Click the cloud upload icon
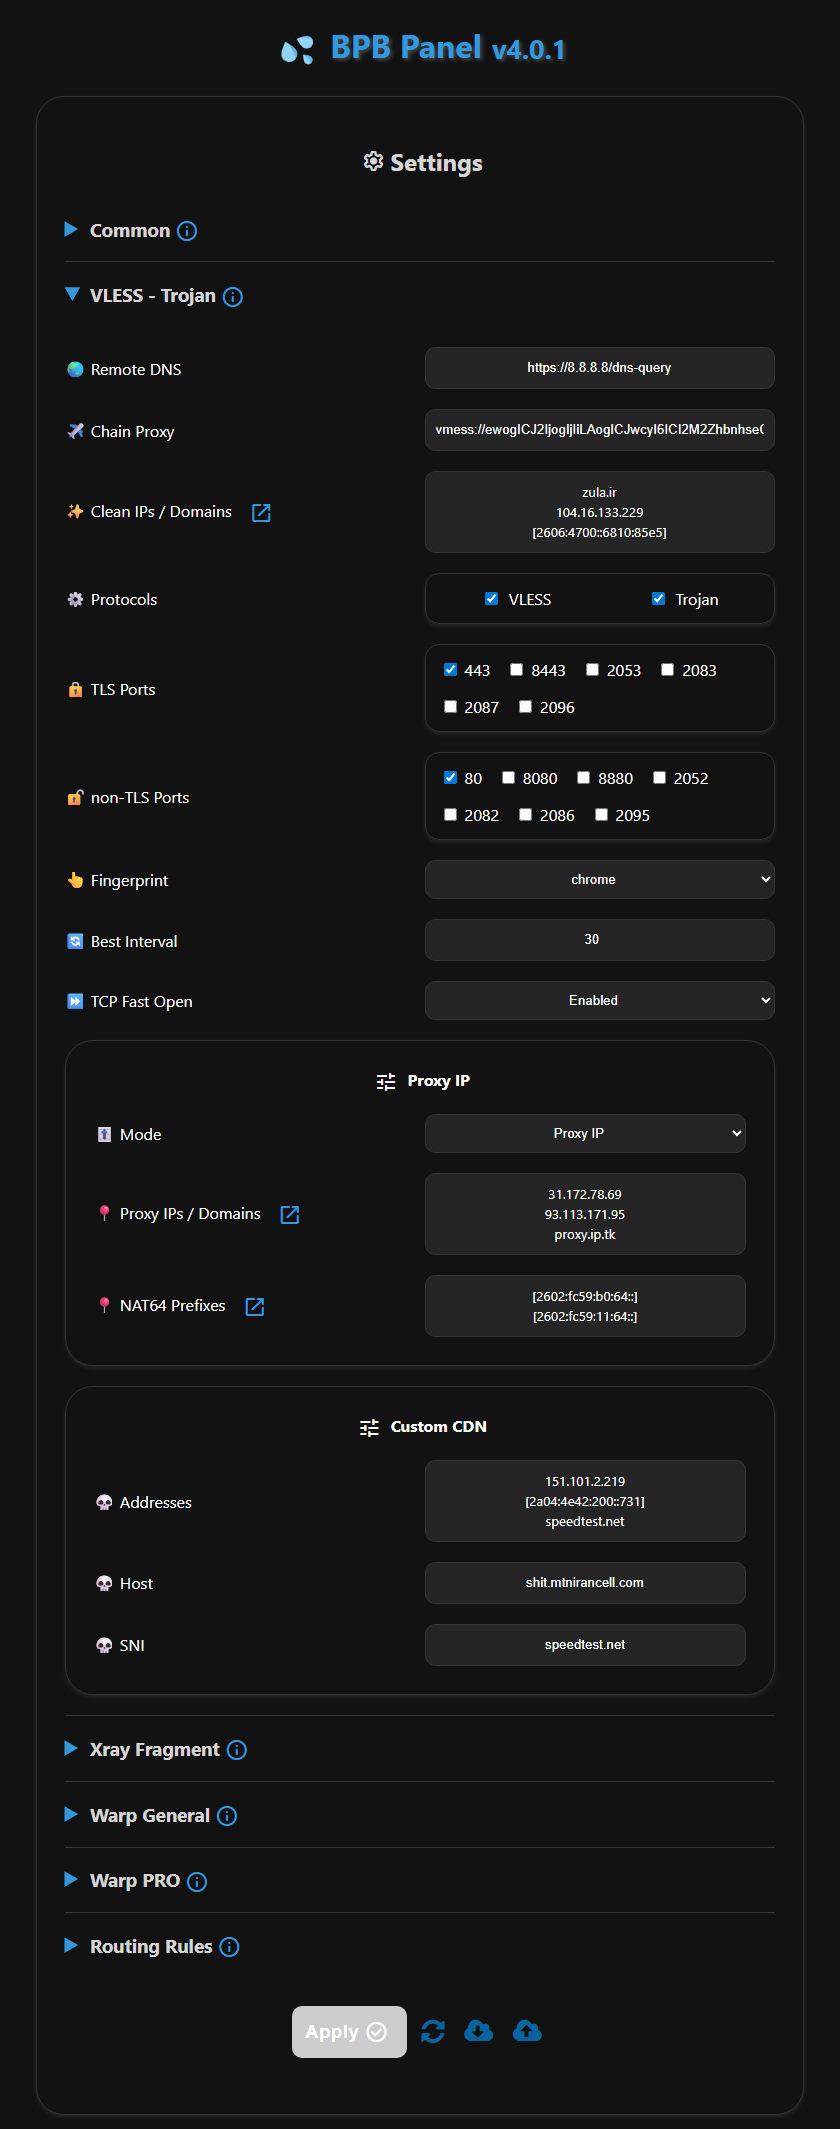The image size is (840, 2129). [x=527, y=2031]
